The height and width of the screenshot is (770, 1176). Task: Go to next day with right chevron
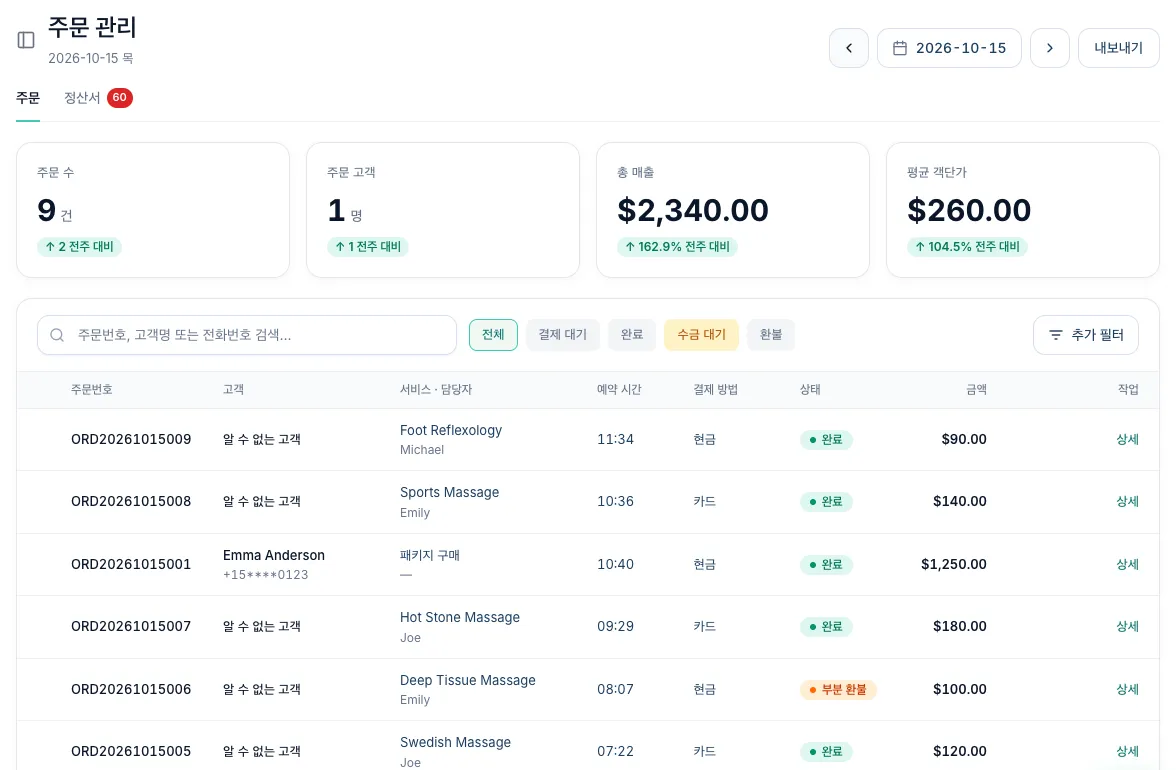pos(1049,48)
